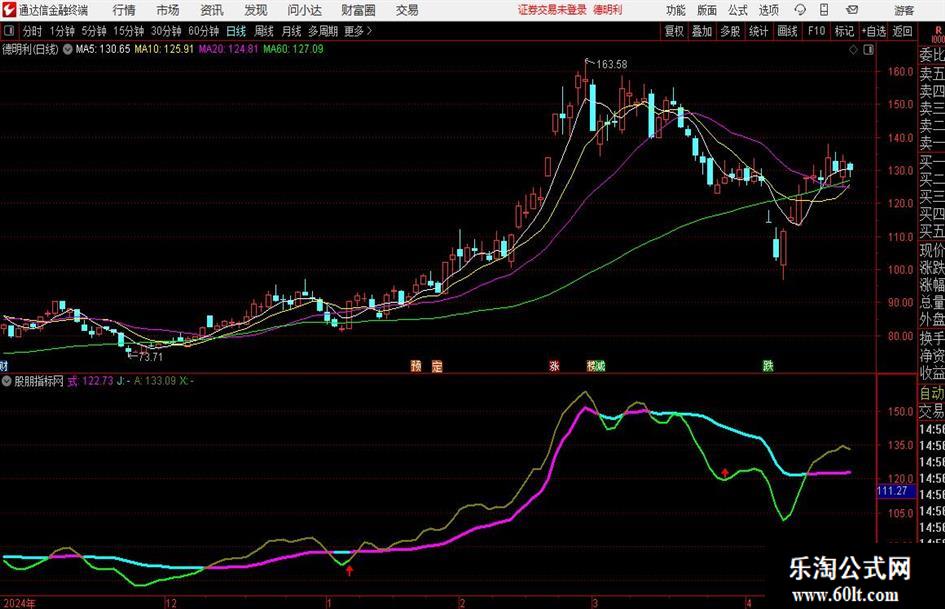
Task: Switch to 15分钟 period tab
Action: [x=129, y=31]
